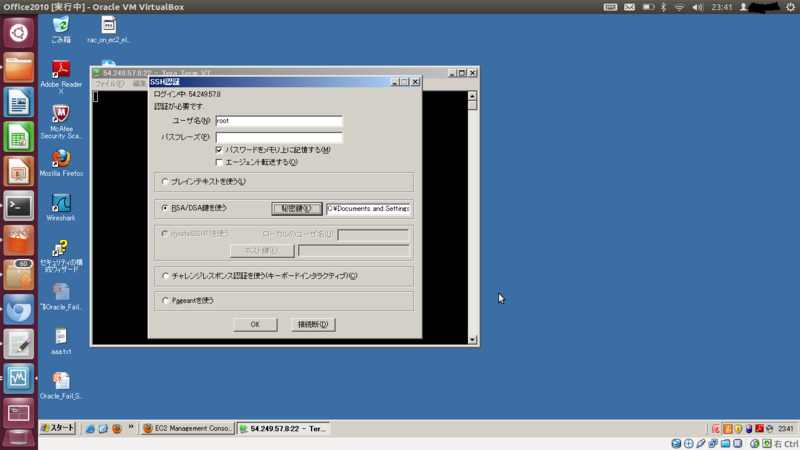Open the Ubuntu Dash home launcher icon
Screen dimensions: 800x450
[18, 33]
